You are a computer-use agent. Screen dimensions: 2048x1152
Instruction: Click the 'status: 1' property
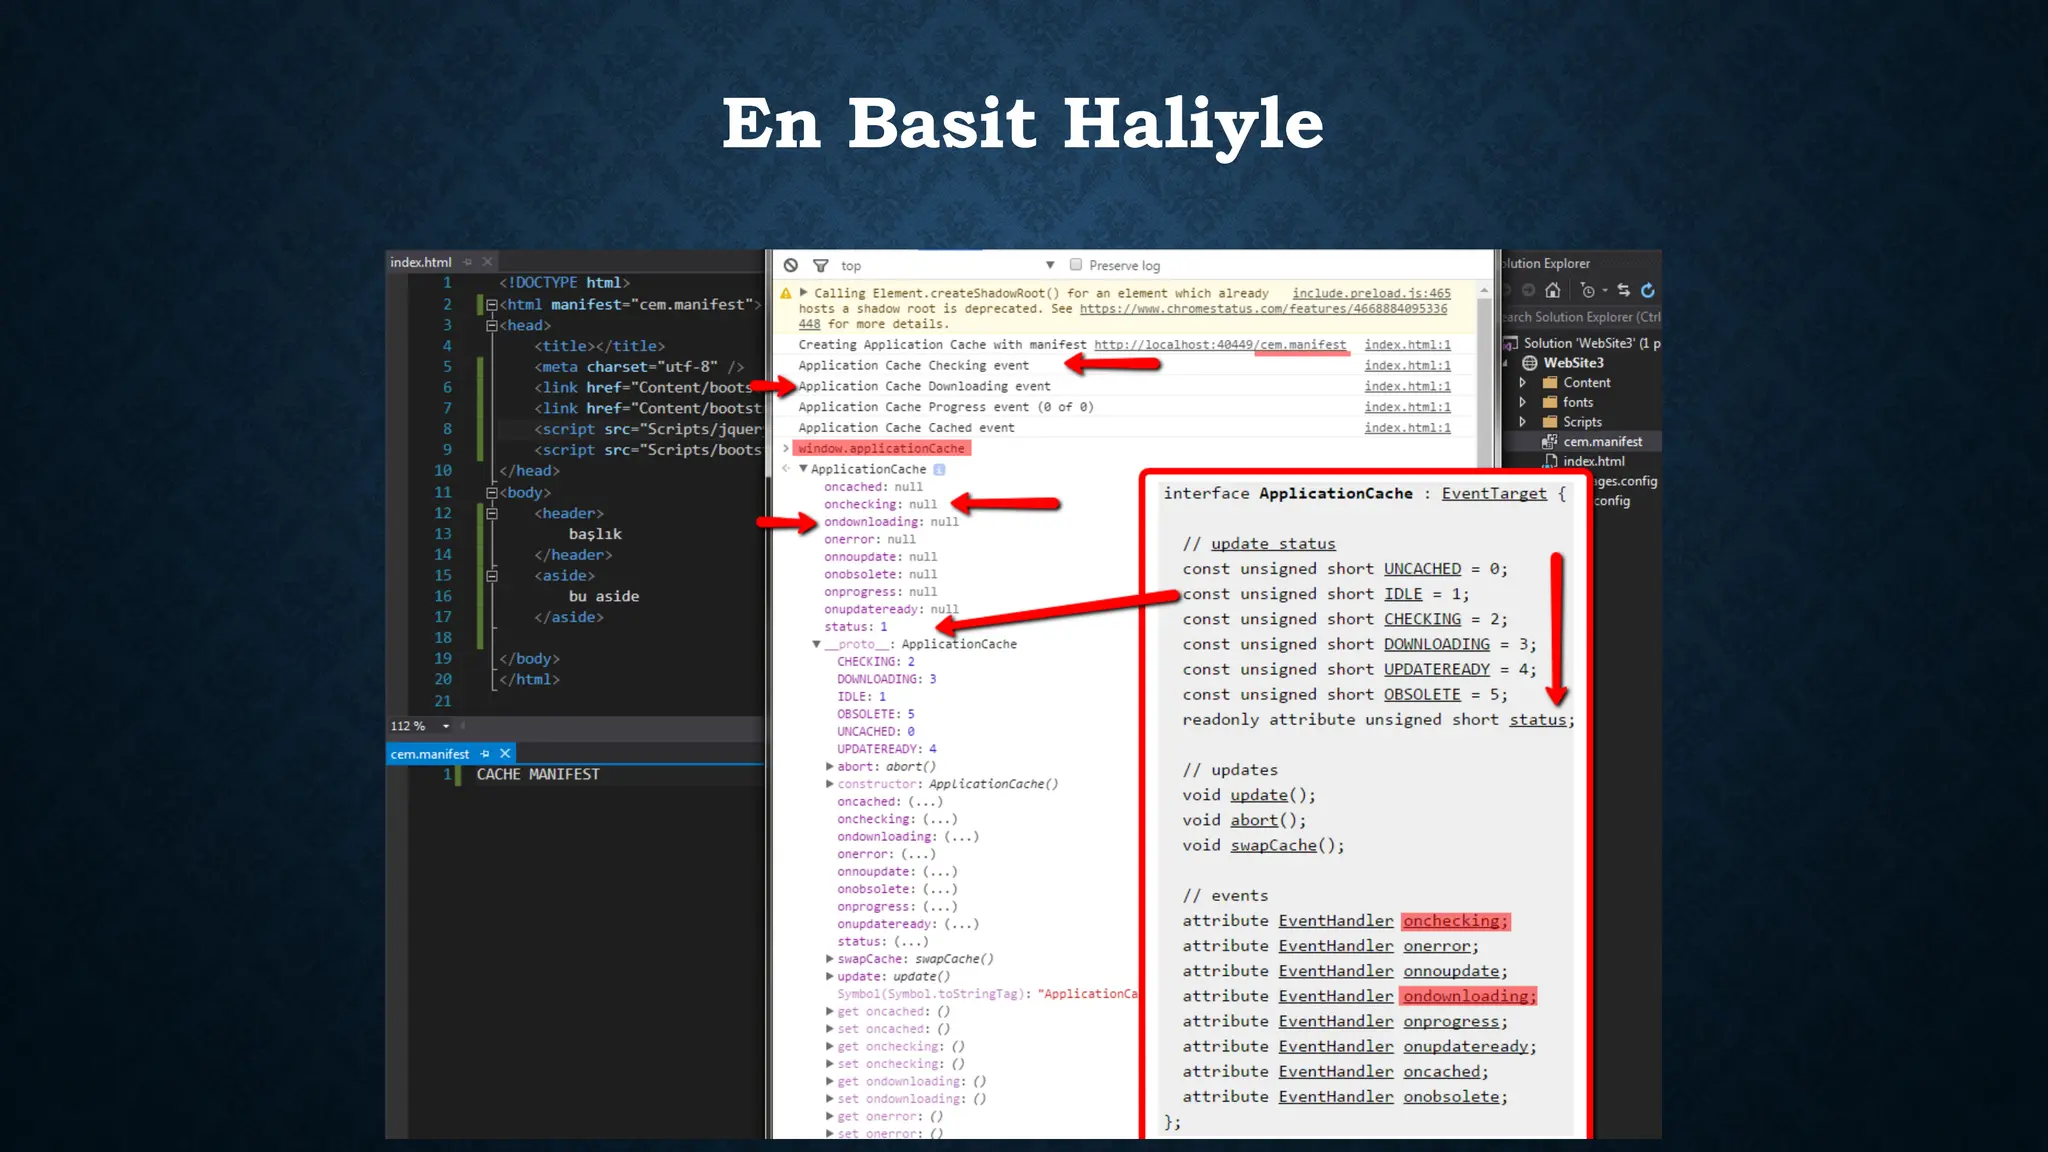855,627
